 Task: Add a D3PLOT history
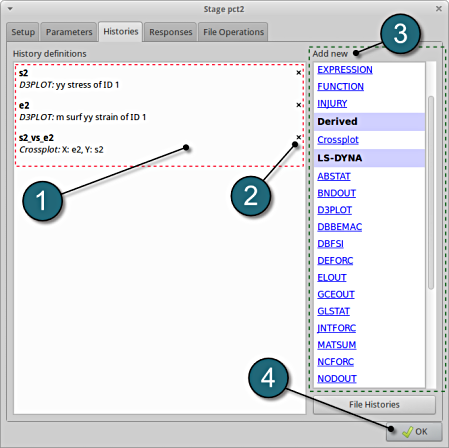[334, 210]
